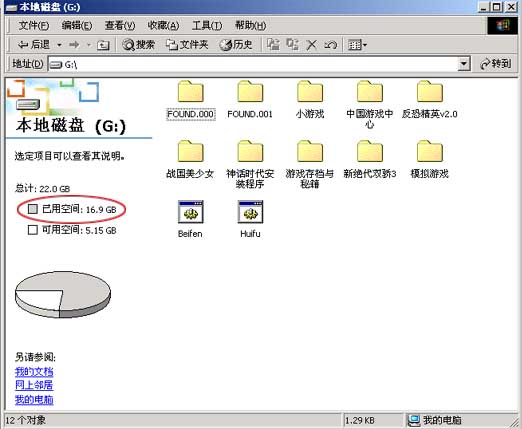Open the 文件(F) menu
This screenshot has width=522, height=429.
pos(34,25)
